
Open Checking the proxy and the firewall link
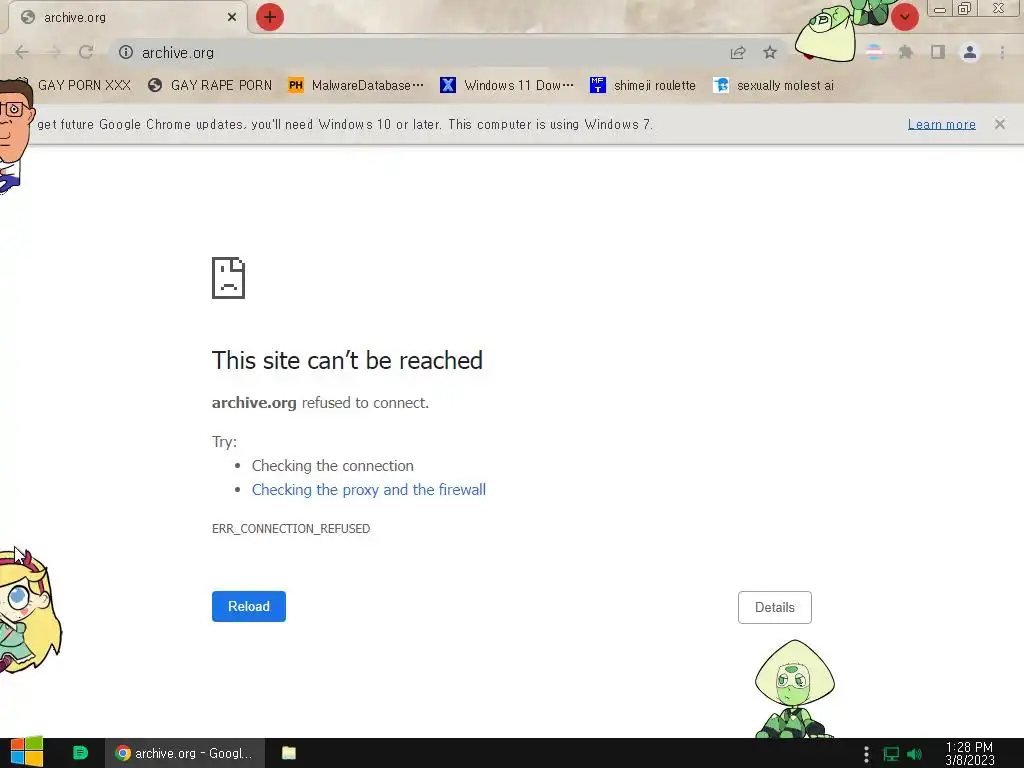[x=369, y=490]
